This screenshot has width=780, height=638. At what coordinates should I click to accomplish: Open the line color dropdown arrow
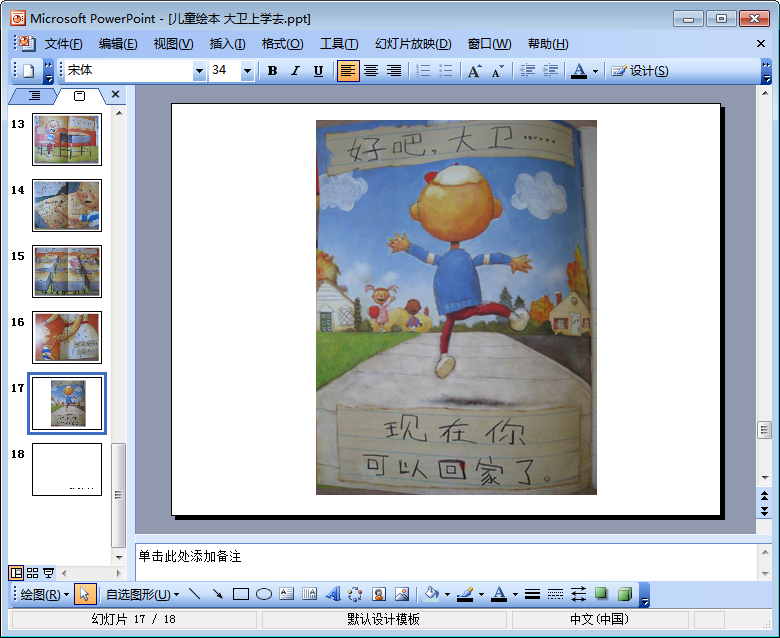point(481,595)
